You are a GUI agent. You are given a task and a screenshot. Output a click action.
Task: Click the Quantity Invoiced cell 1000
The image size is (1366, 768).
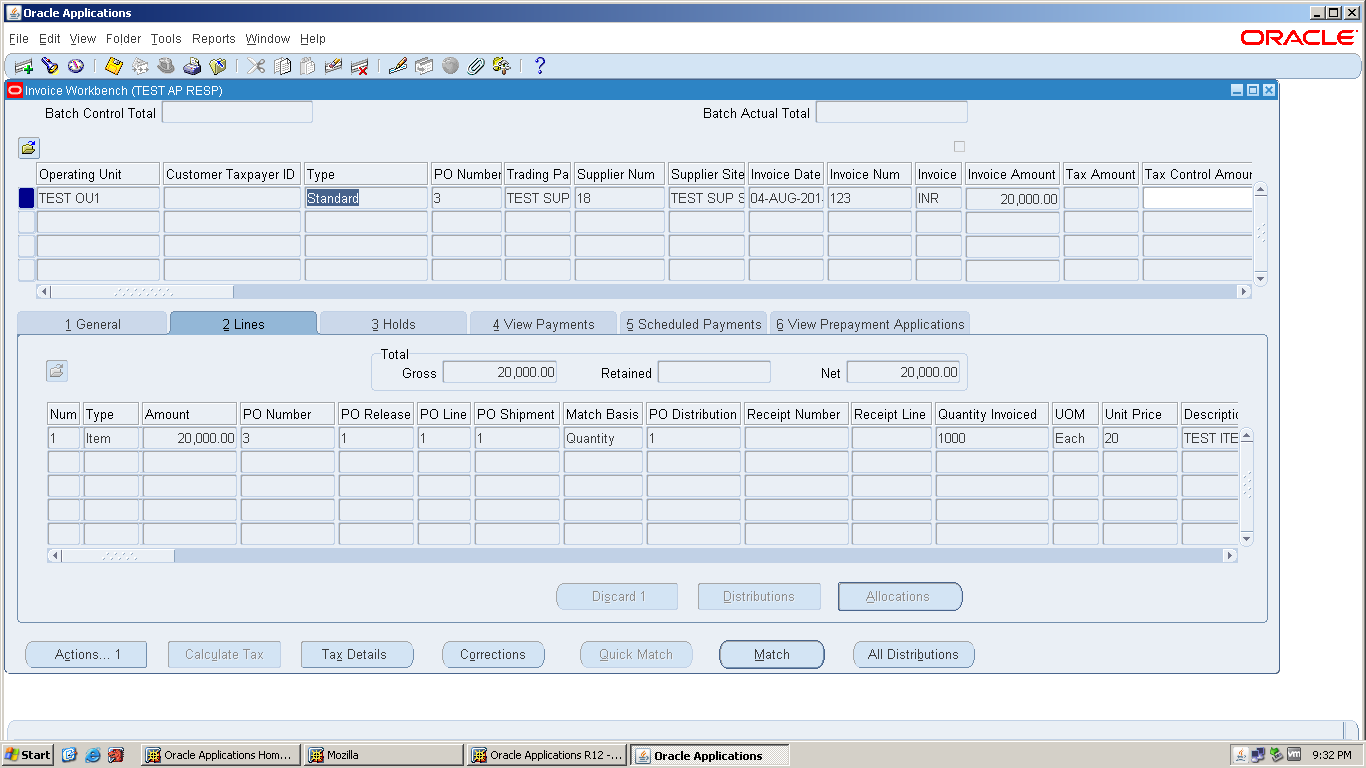pos(992,438)
